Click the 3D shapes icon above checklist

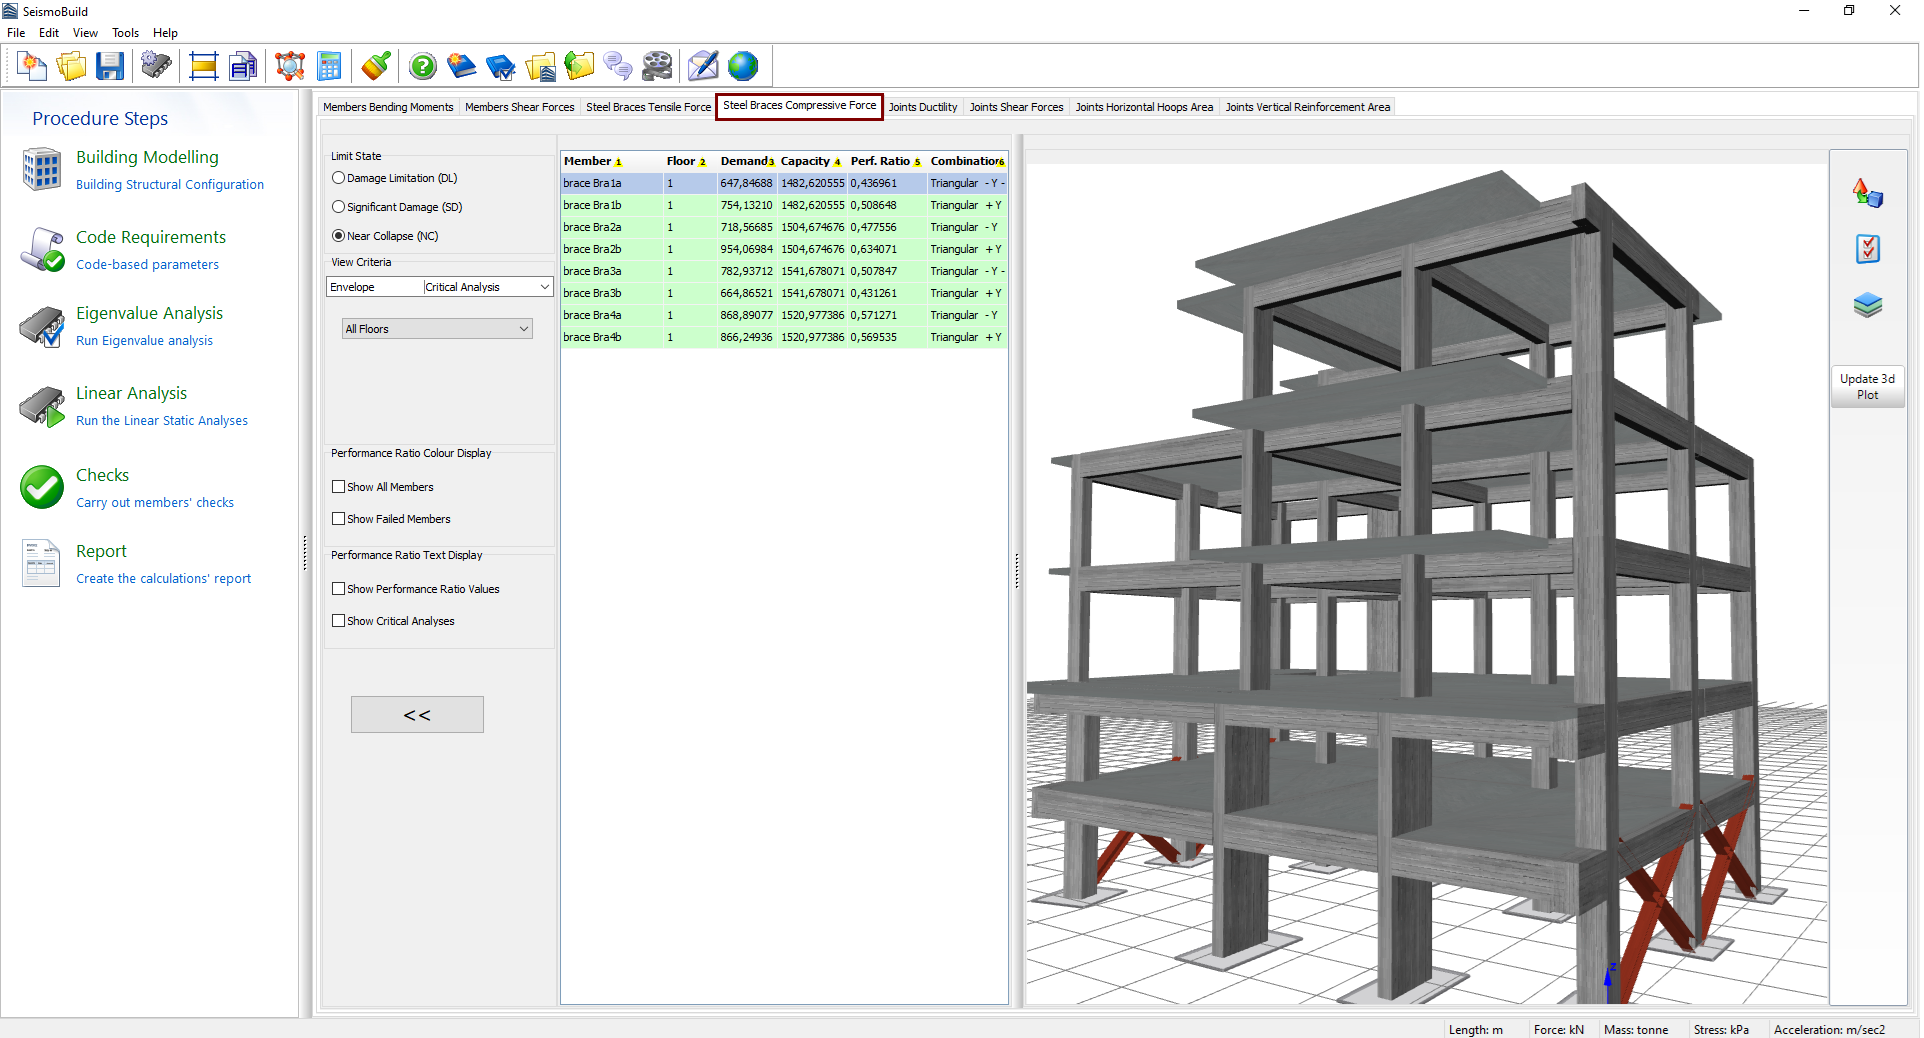click(x=1867, y=193)
